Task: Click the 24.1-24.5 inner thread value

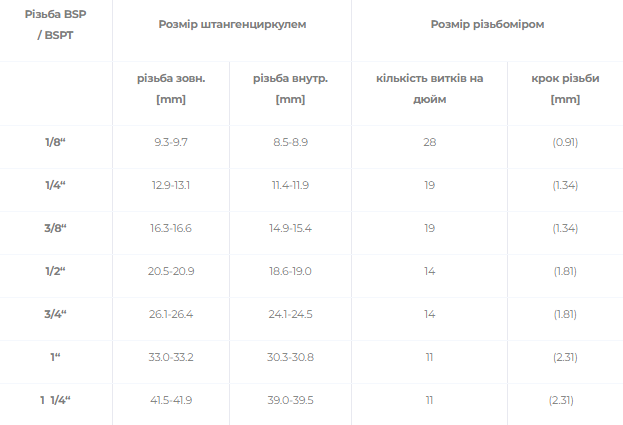Action: (290, 314)
